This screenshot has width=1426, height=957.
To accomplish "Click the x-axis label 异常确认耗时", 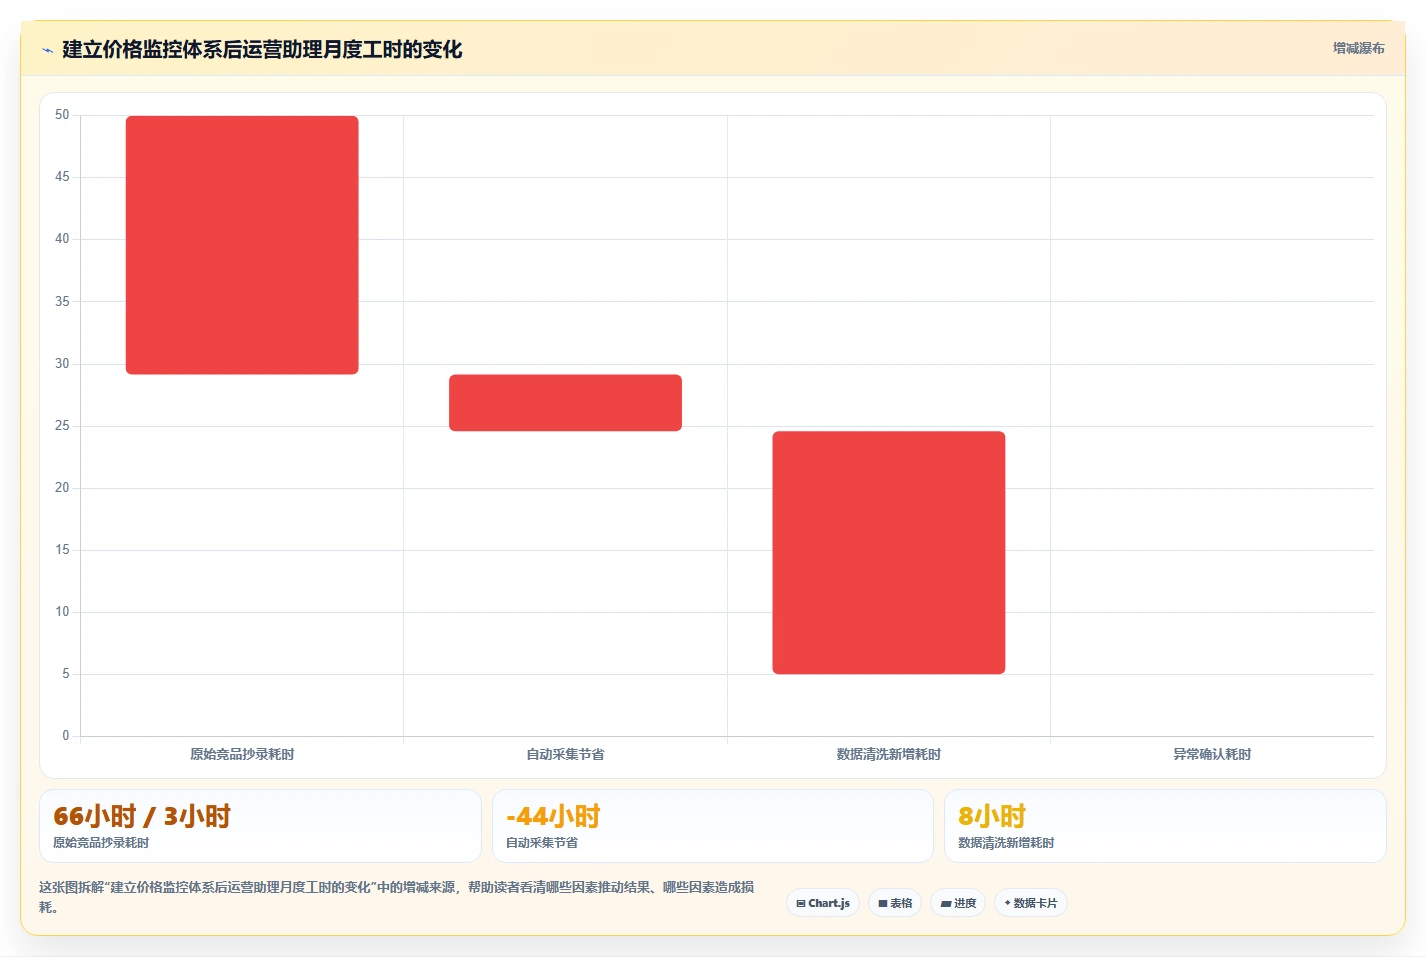I will (1212, 754).
